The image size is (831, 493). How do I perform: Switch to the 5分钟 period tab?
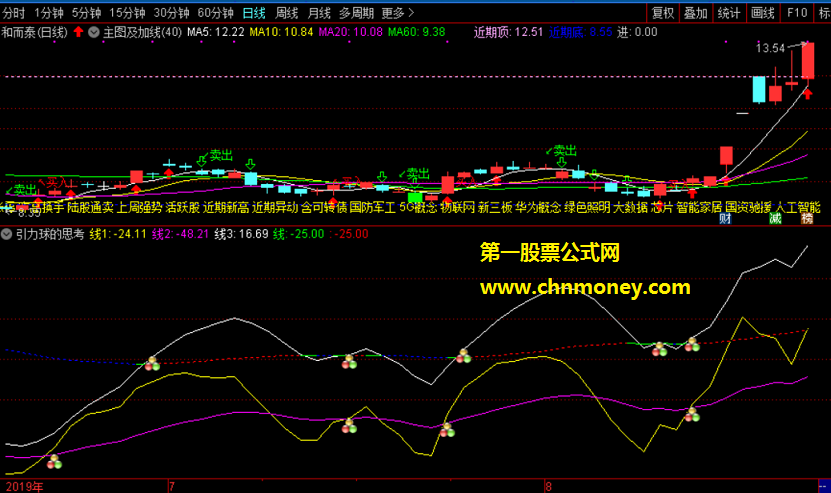coord(86,13)
